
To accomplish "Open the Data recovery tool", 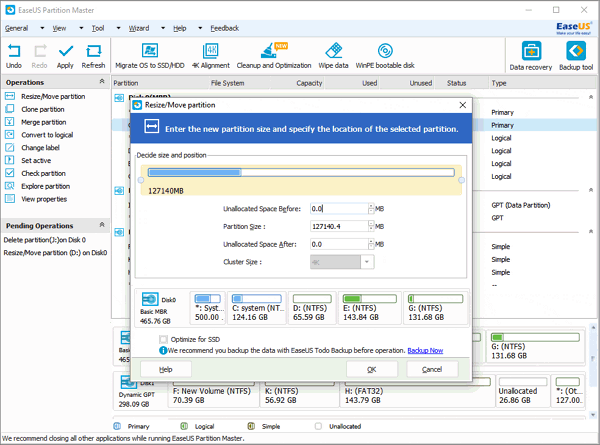I will point(531,56).
